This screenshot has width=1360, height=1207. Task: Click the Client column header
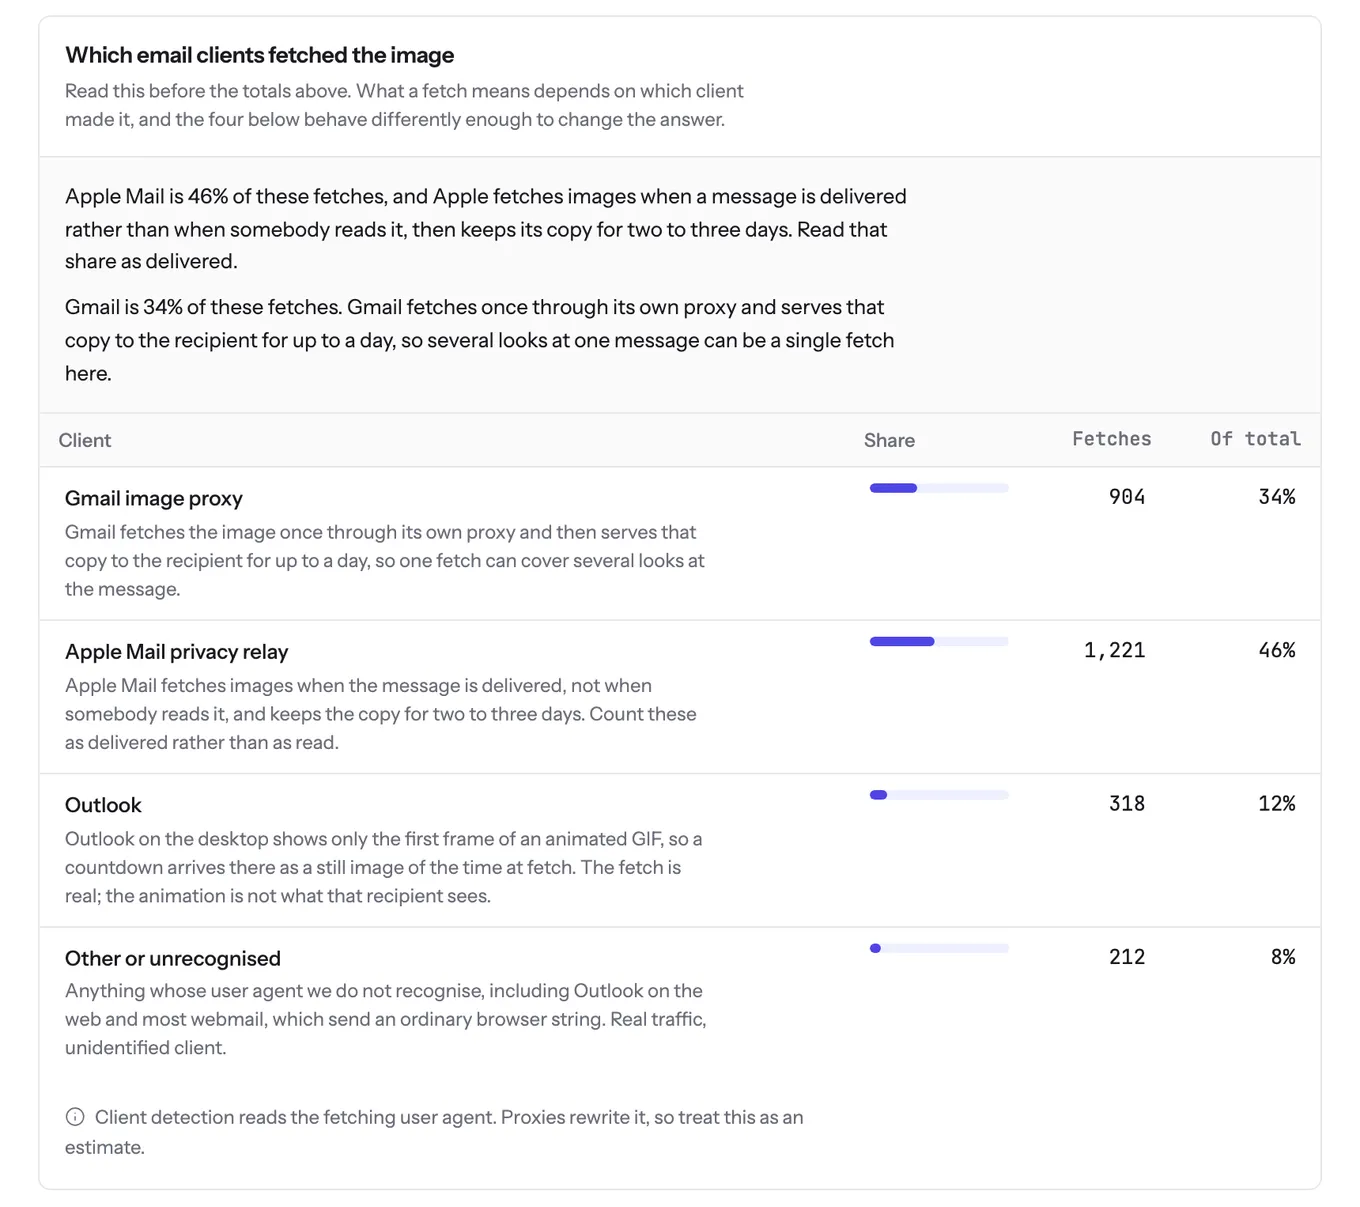[x=85, y=440]
